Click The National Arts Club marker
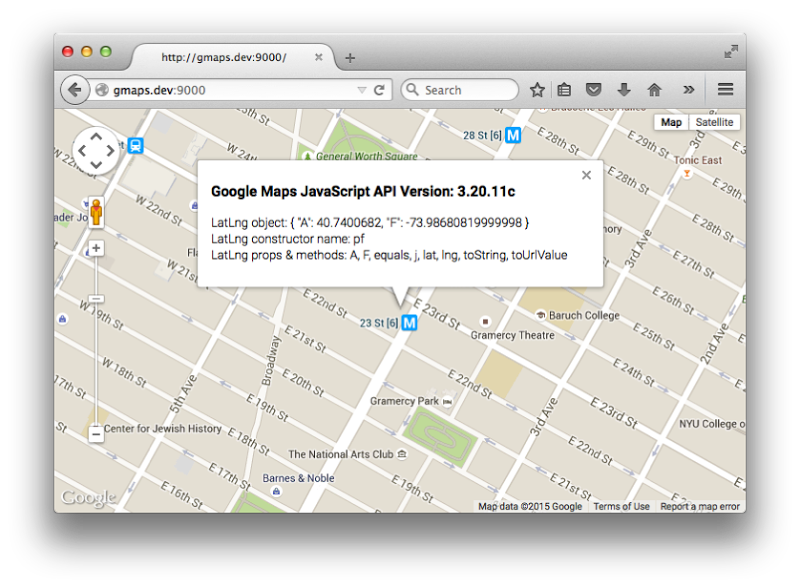This screenshot has width=800, height=588. [x=402, y=454]
